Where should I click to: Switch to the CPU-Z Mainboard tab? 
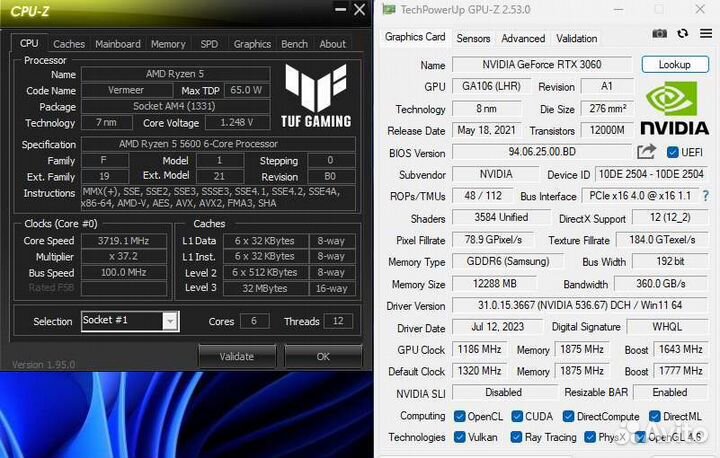click(118, 44)
